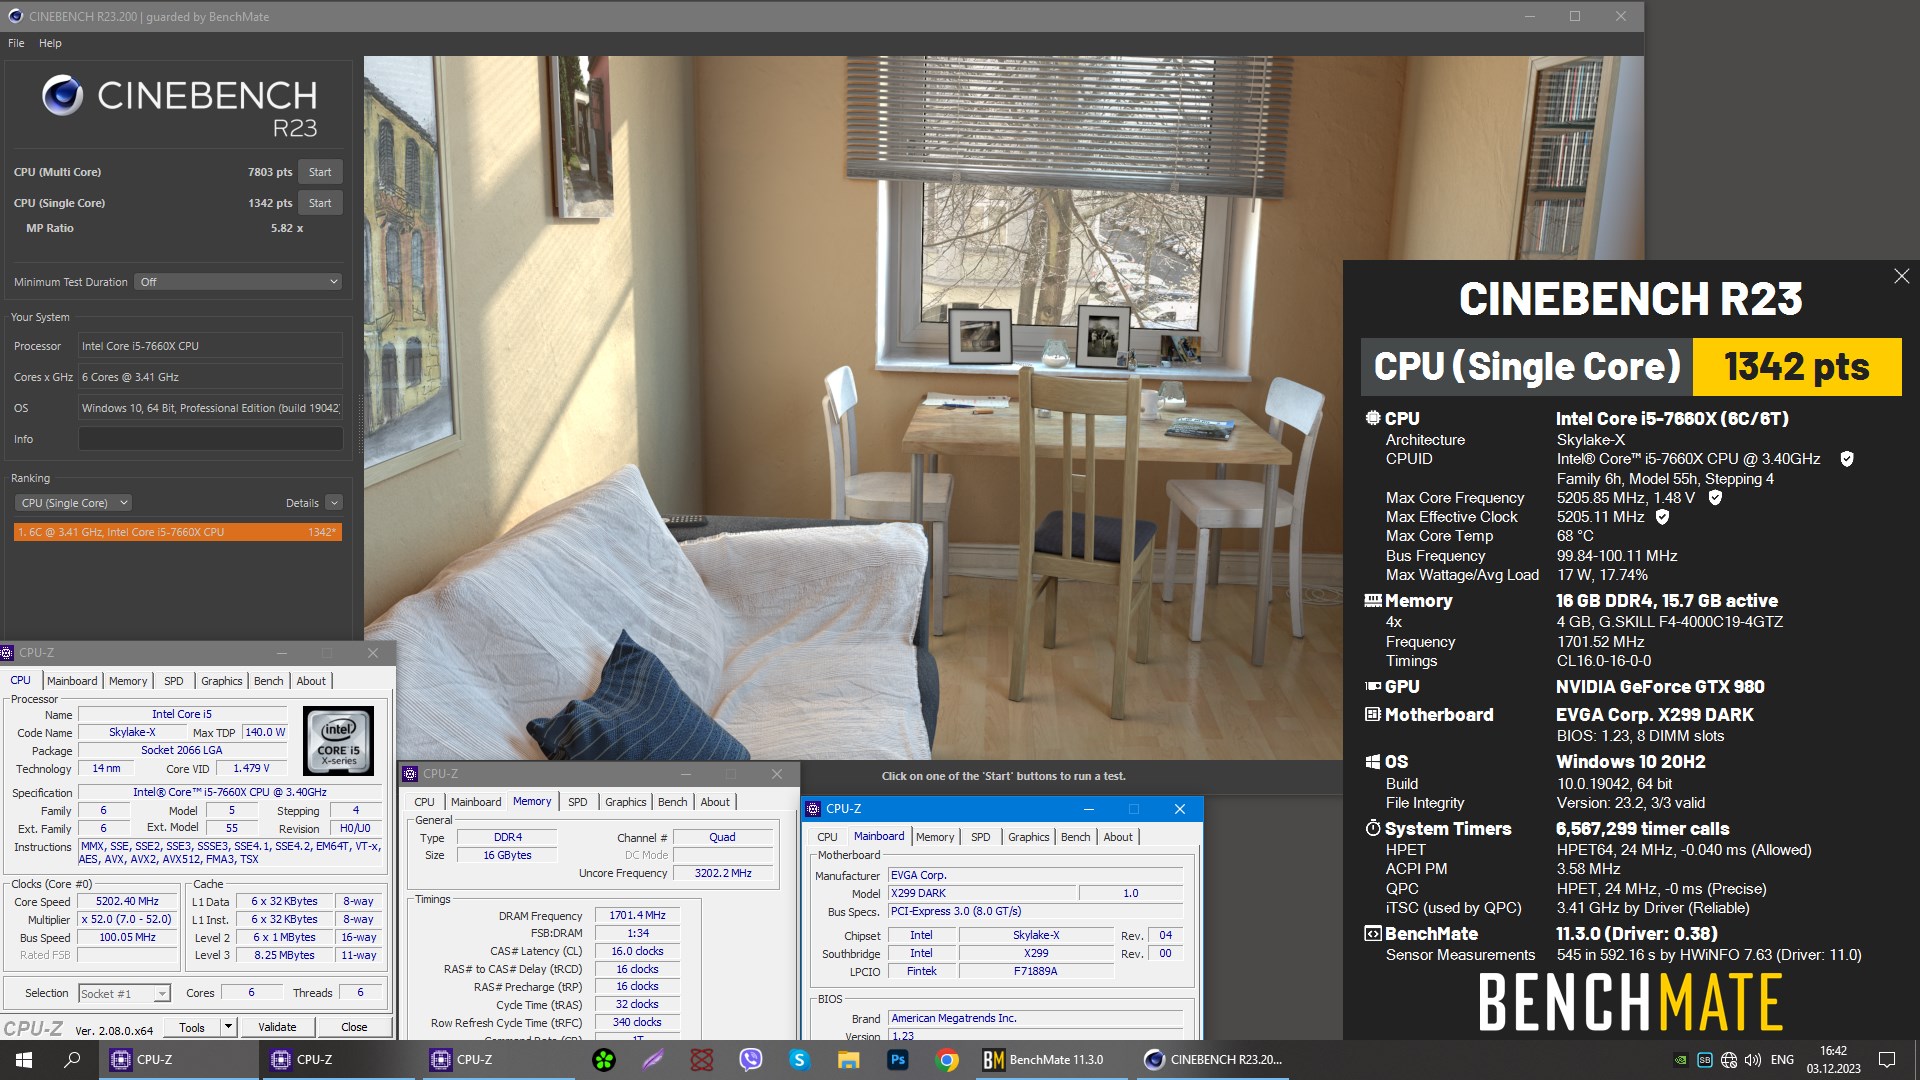Screen dimensions: 1920x1080
Task: Start the CPU (Multi Core) test
Action: click(x=320, y=172)
